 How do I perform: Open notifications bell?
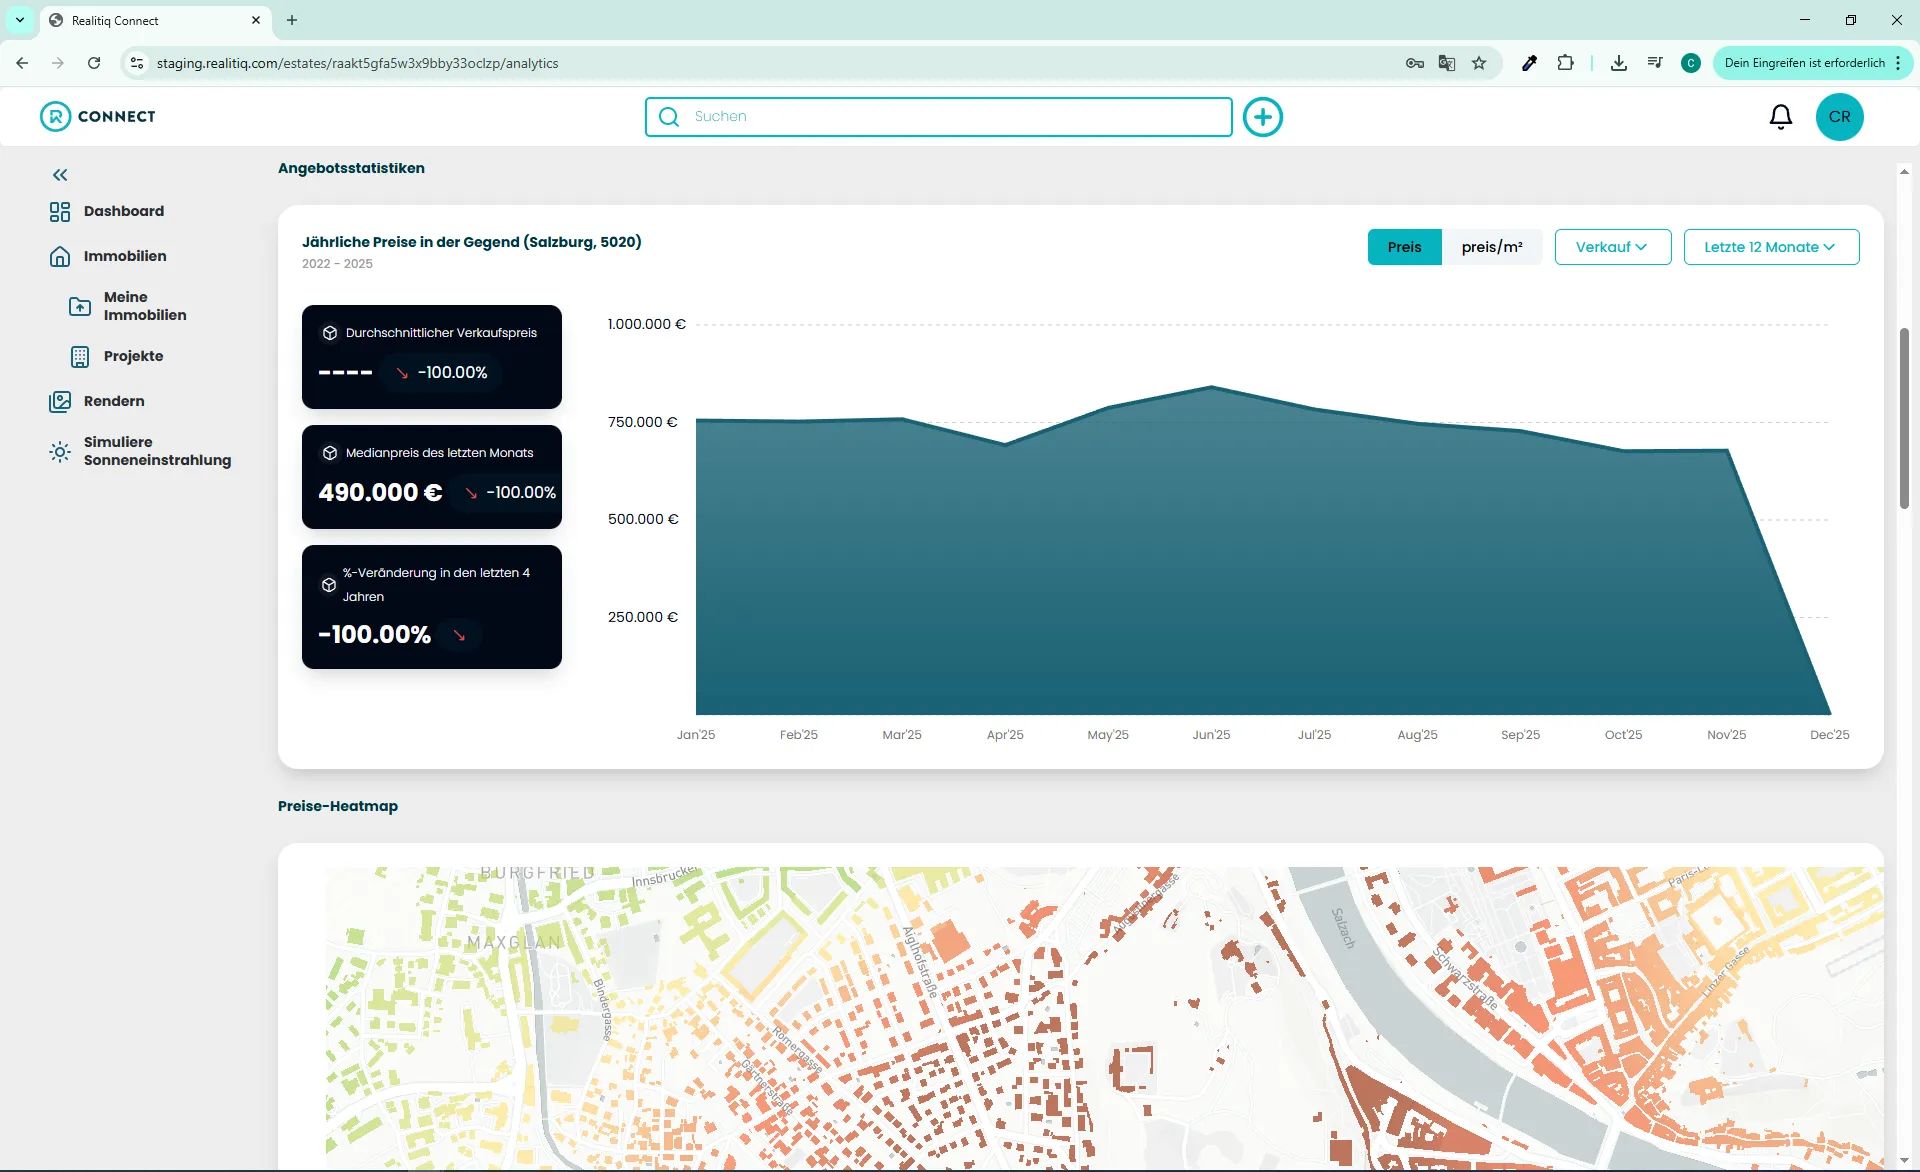1781,117
